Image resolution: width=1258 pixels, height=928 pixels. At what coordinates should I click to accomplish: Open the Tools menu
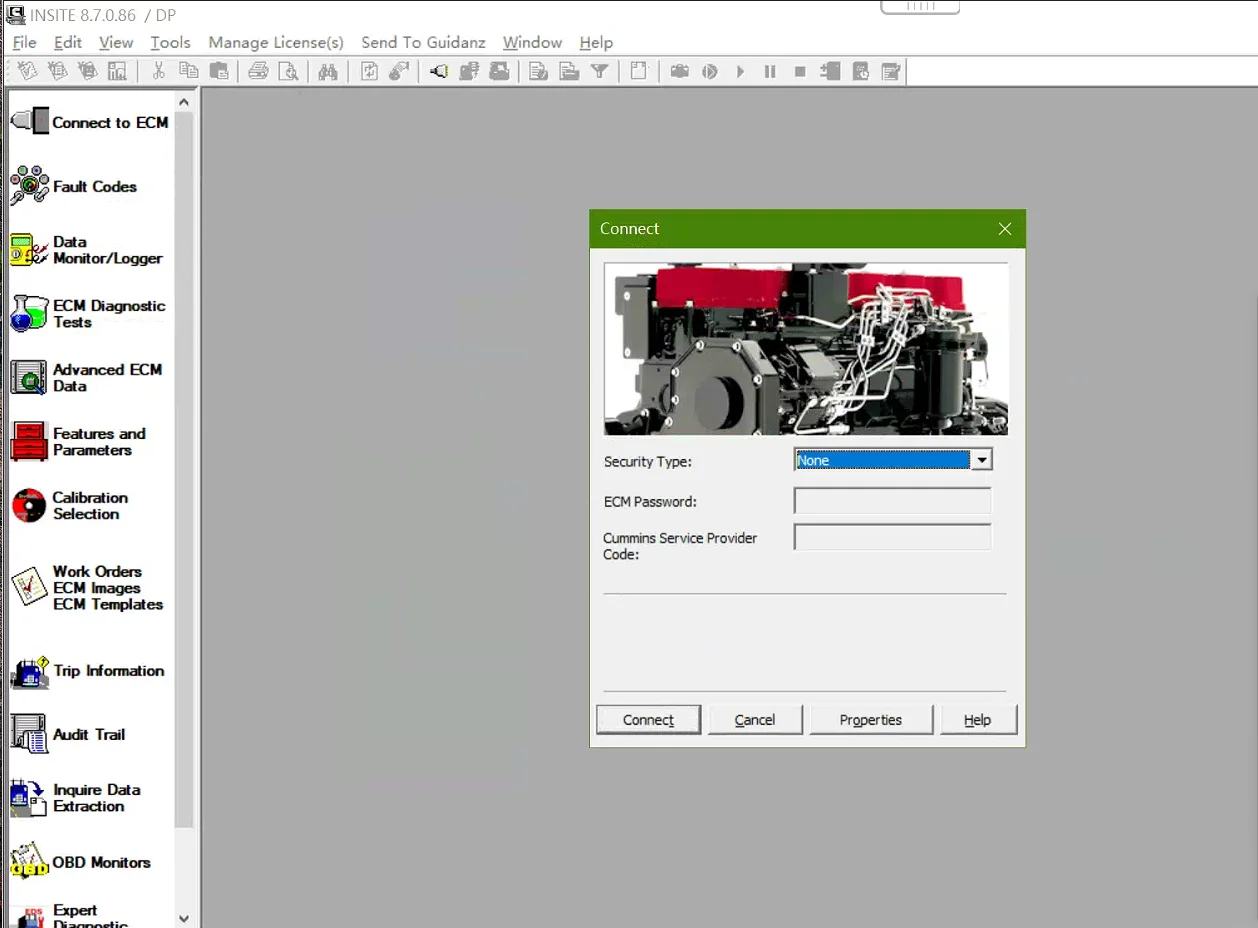(170, 42)
